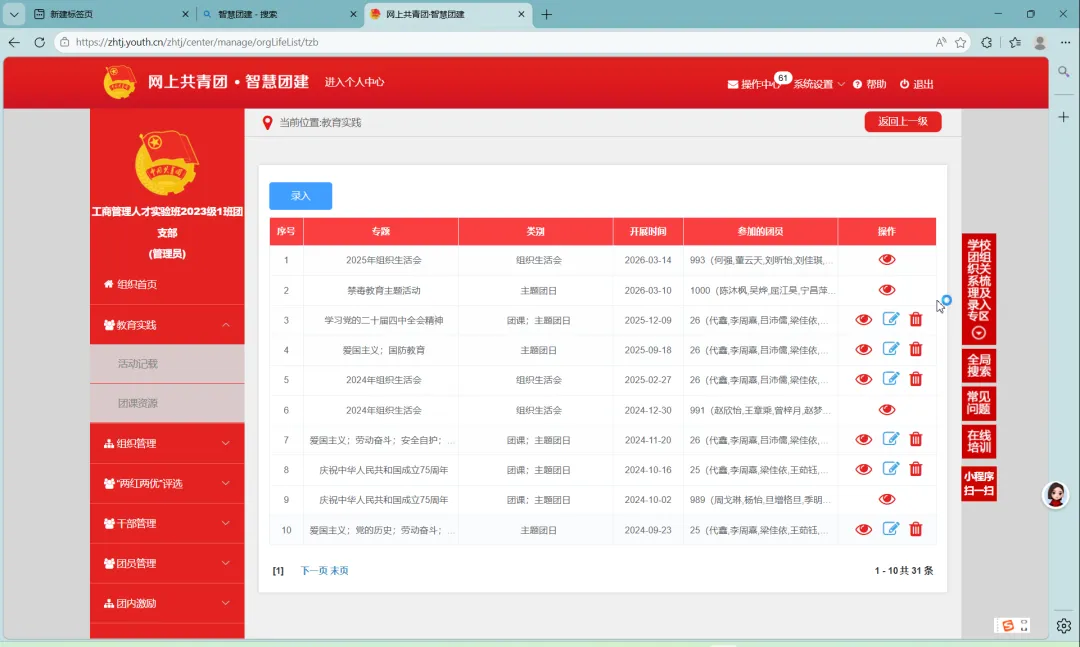Open the 操作中心 mail icon
This screenshot has width=1080, height=647.
733,84
